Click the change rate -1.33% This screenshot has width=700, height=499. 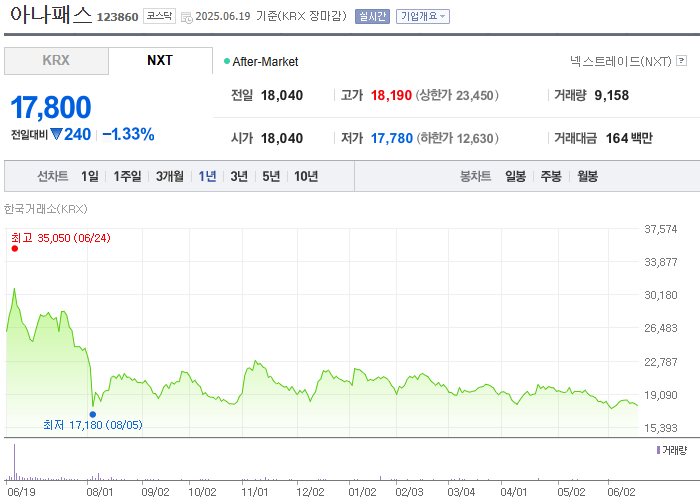click(128, 134)
